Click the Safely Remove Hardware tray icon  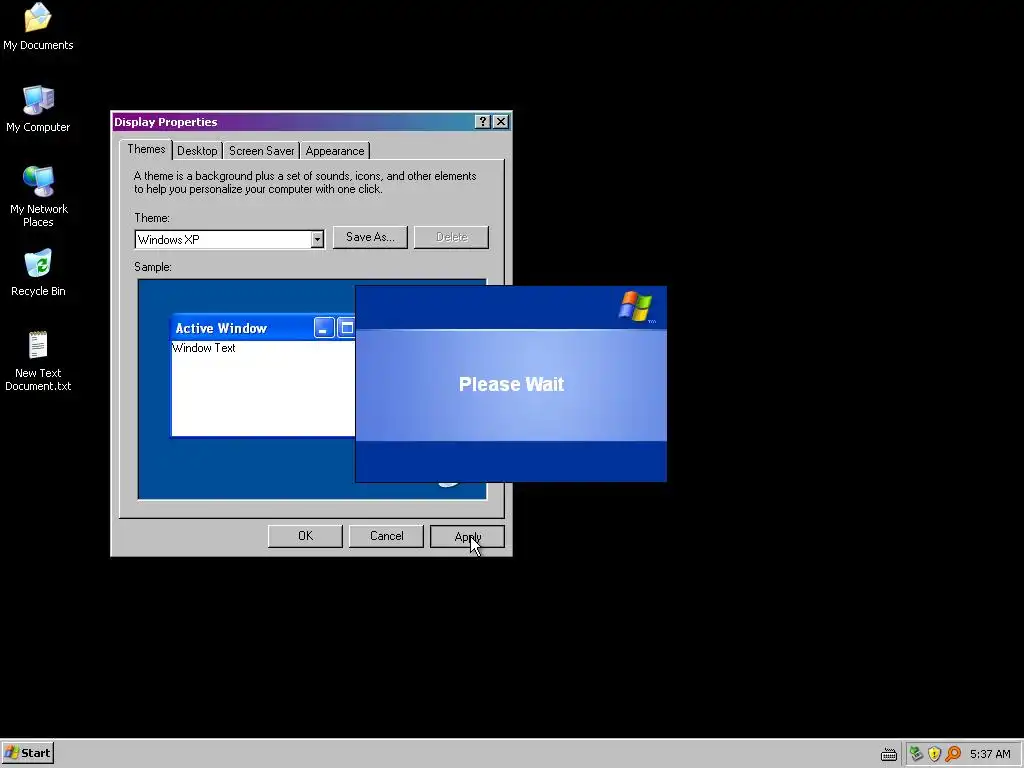[916, 754]
